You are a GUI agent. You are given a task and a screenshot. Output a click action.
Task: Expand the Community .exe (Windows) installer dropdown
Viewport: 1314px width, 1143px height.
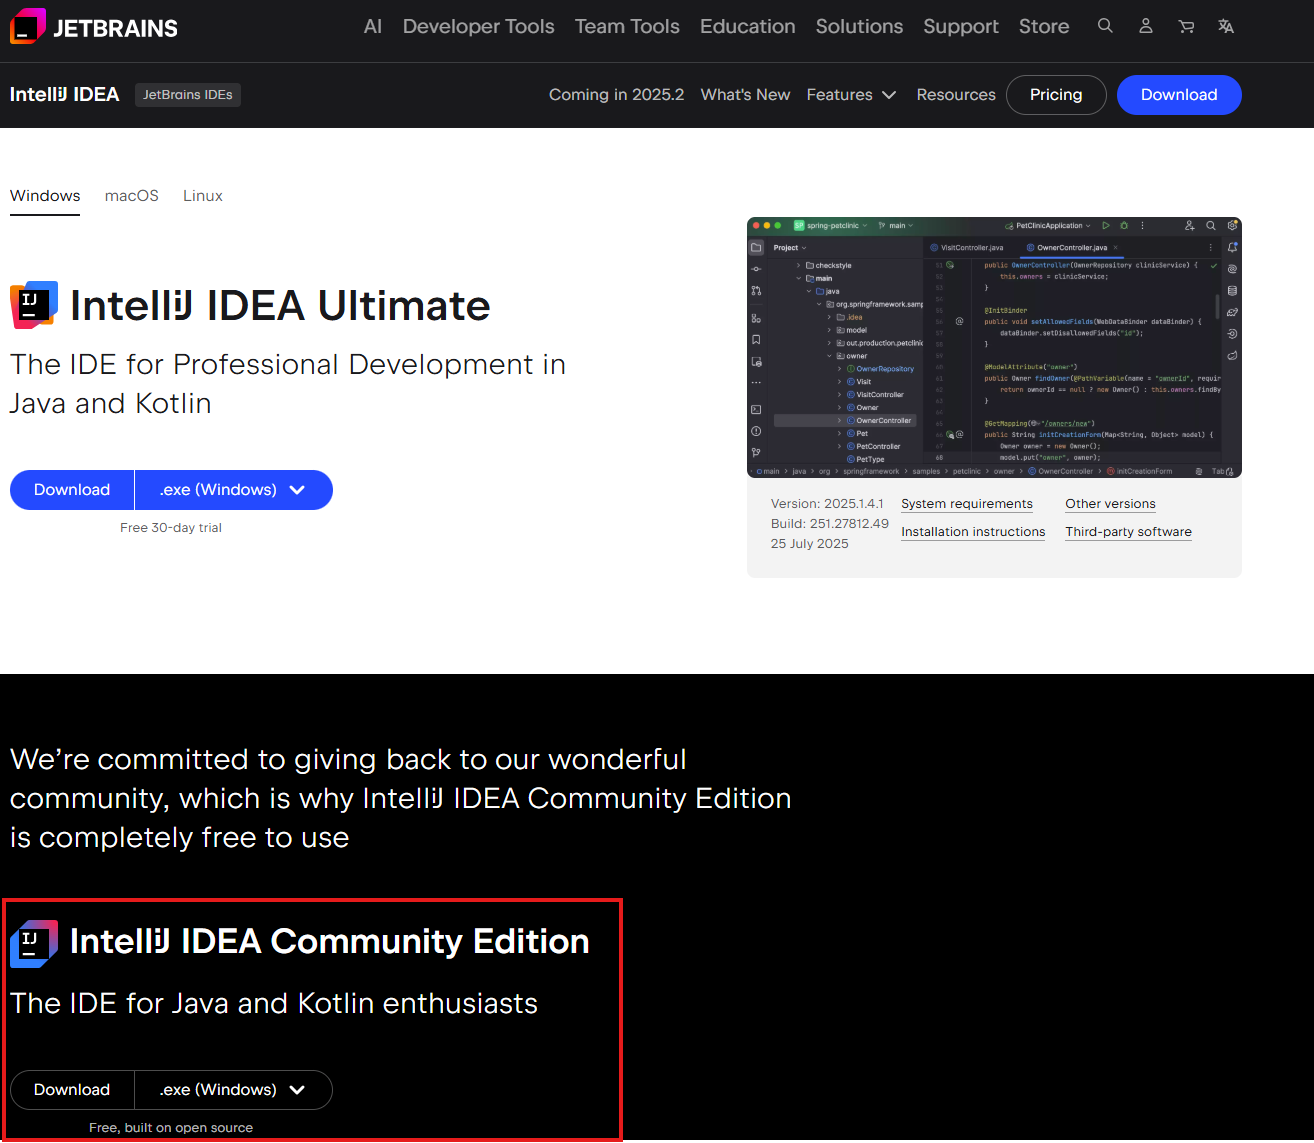[234, 1090]
